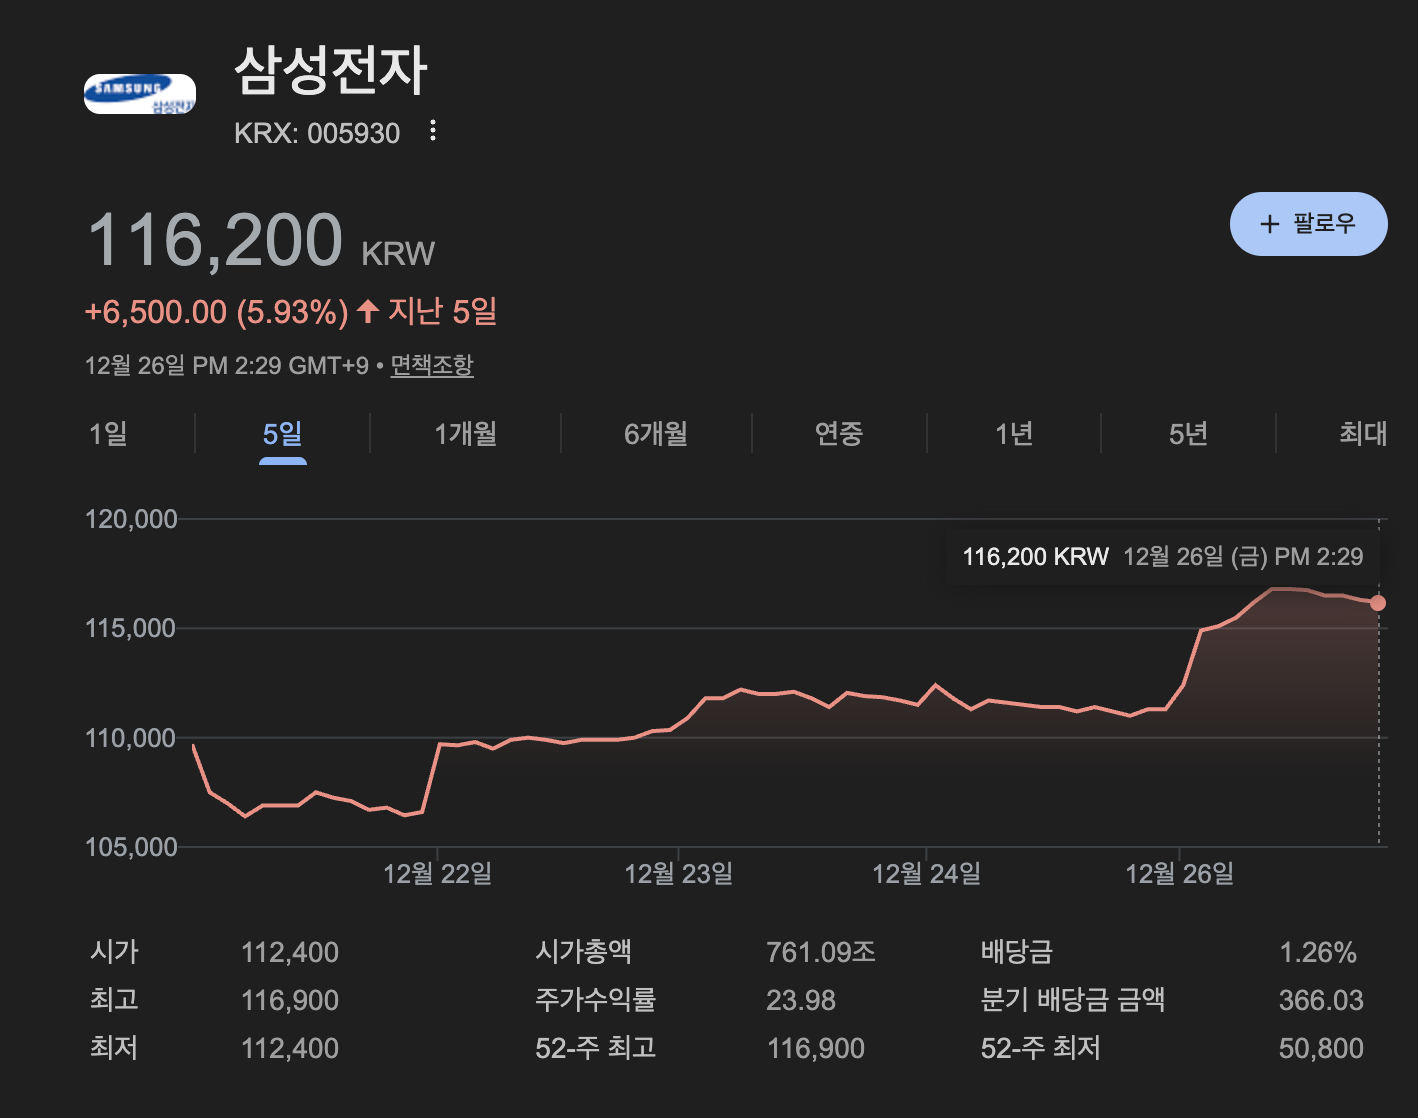Click the 116,200 KRW chart tooltip
The image size is (1418, 1118).
click(1162, 557)
